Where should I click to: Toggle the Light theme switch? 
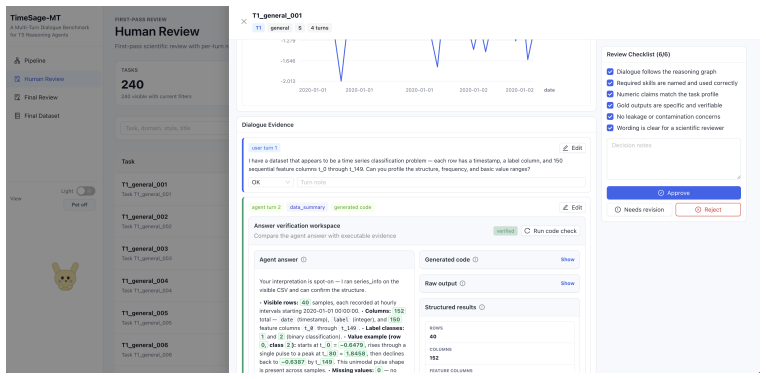click(86, 191)
